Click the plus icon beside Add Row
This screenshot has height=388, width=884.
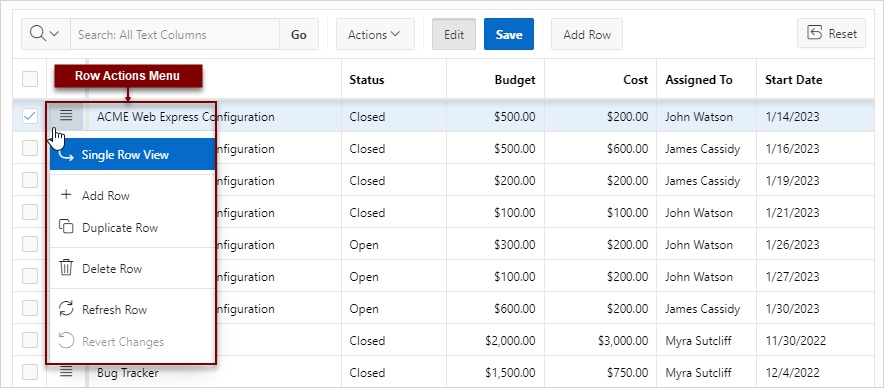coord(67,195)
